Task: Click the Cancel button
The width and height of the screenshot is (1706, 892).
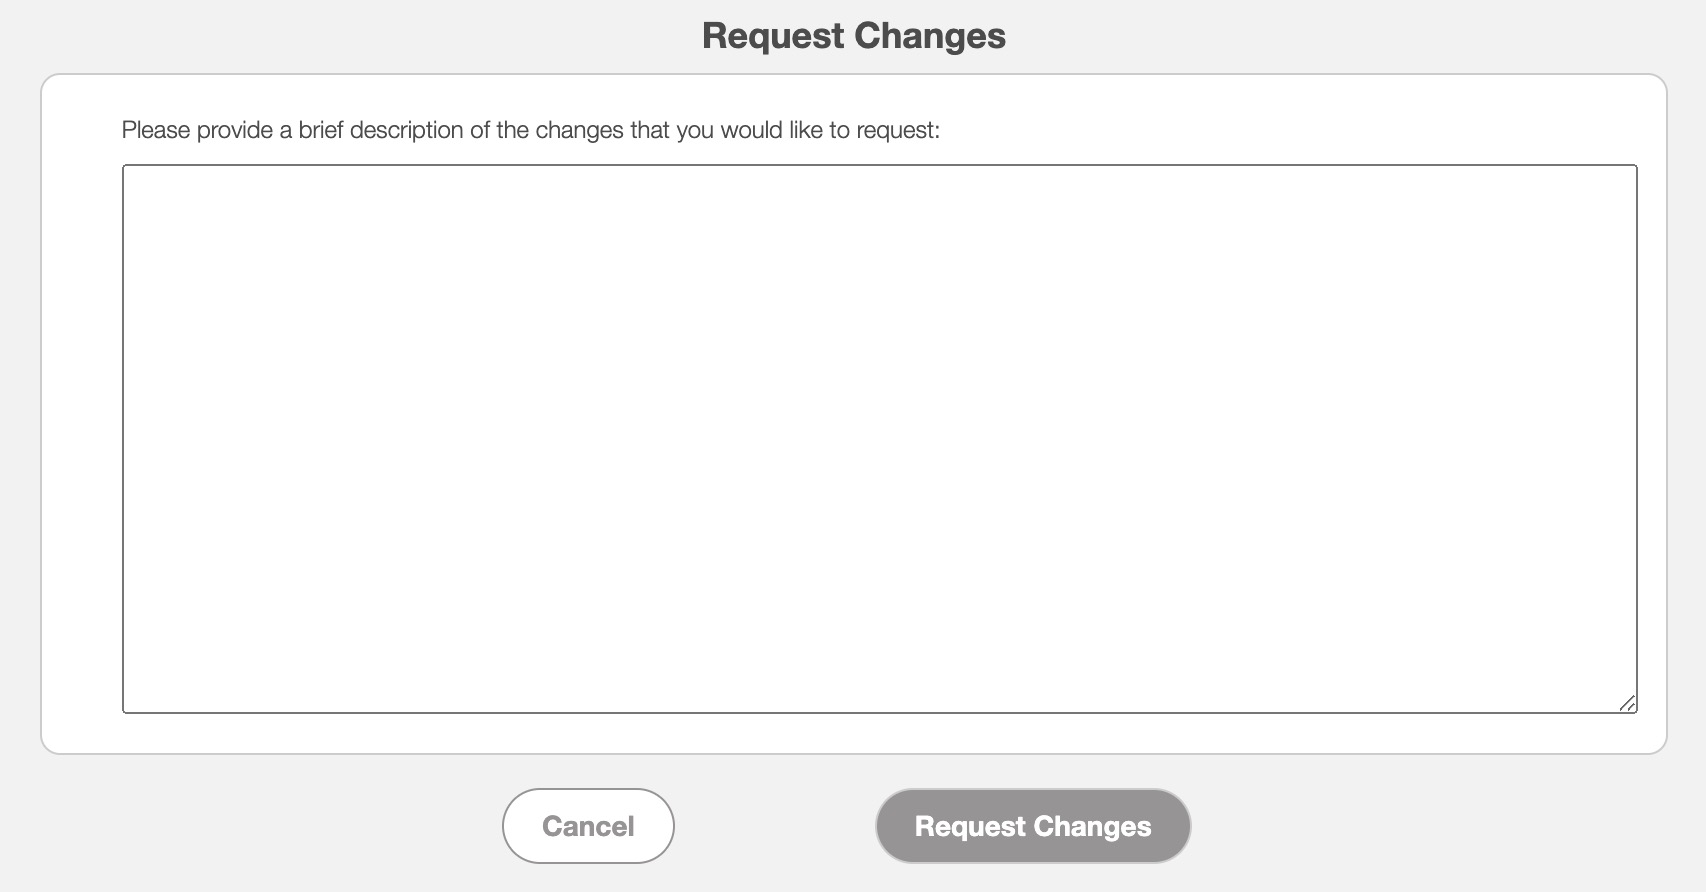Action: [588, 826]
